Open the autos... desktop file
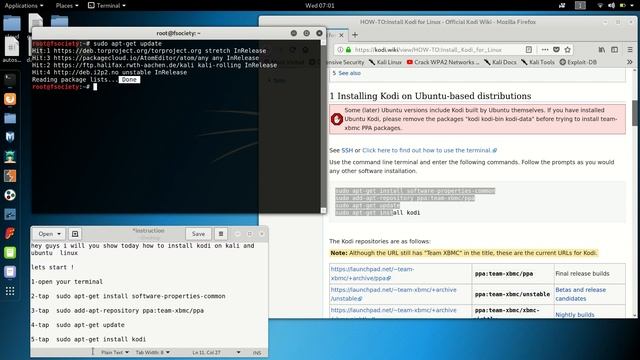640x360 pixels. [x=11, y=51]
